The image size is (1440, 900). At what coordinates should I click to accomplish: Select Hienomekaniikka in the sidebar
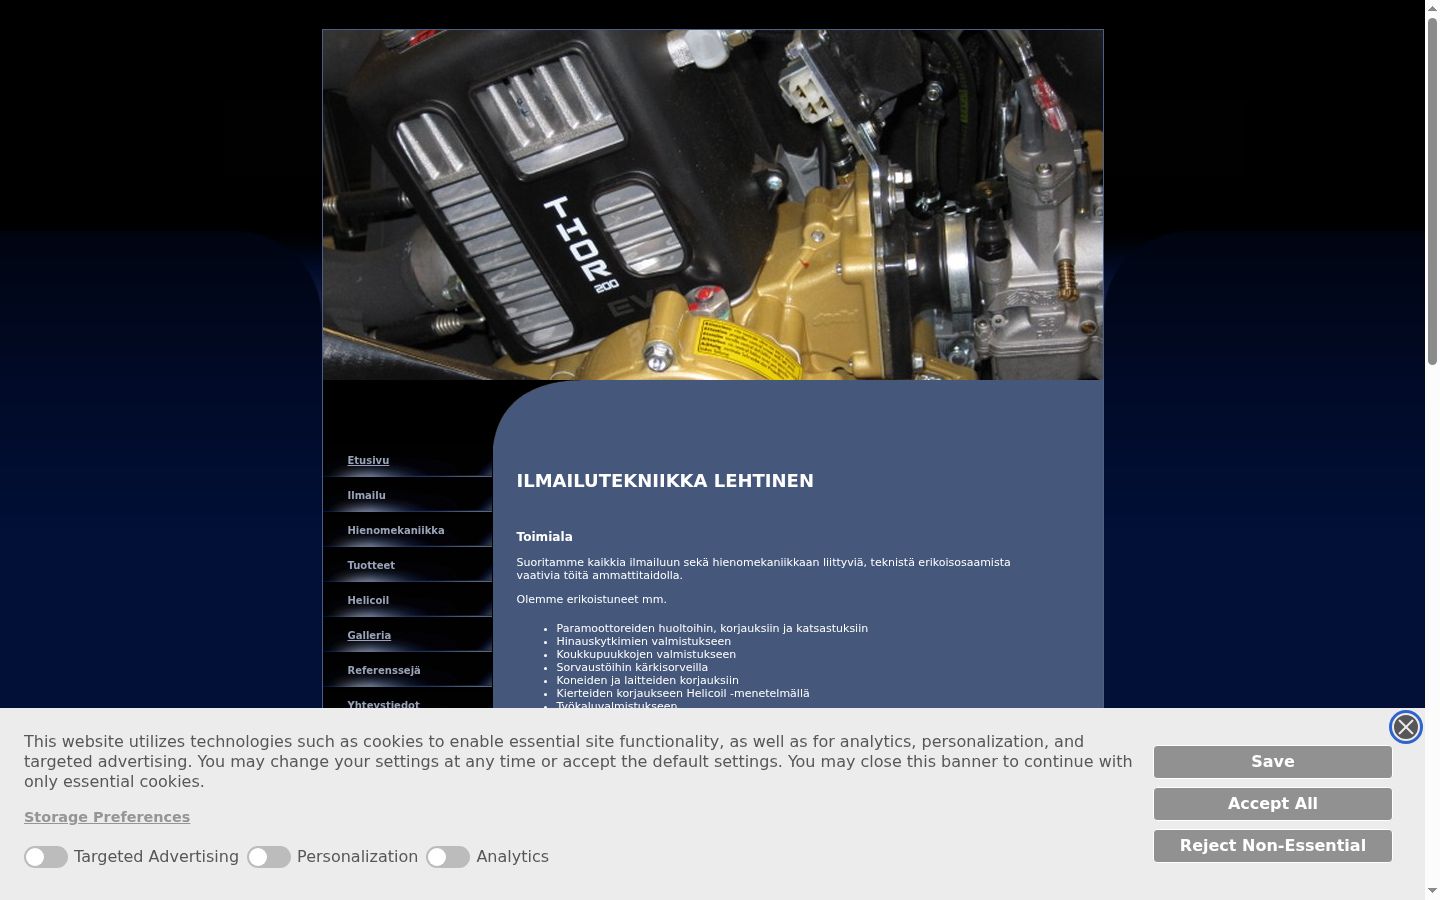coord(396,530)
